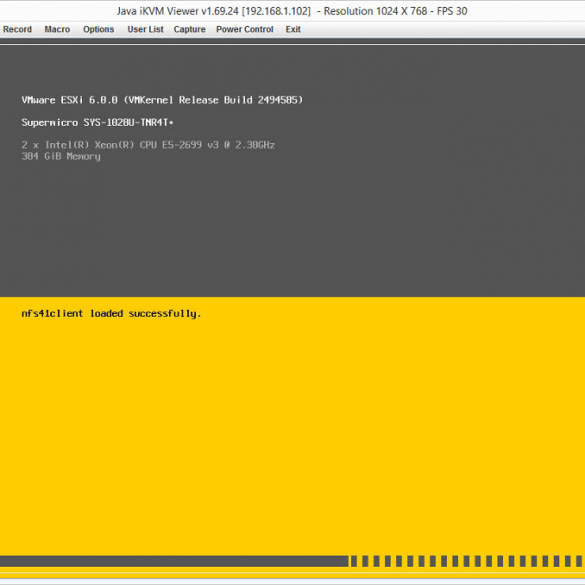The height and width of the screenshot is (585, 585).
Task: Click the 'VMware ESXi 6.0.0' build line
Action: coord(162,100)
